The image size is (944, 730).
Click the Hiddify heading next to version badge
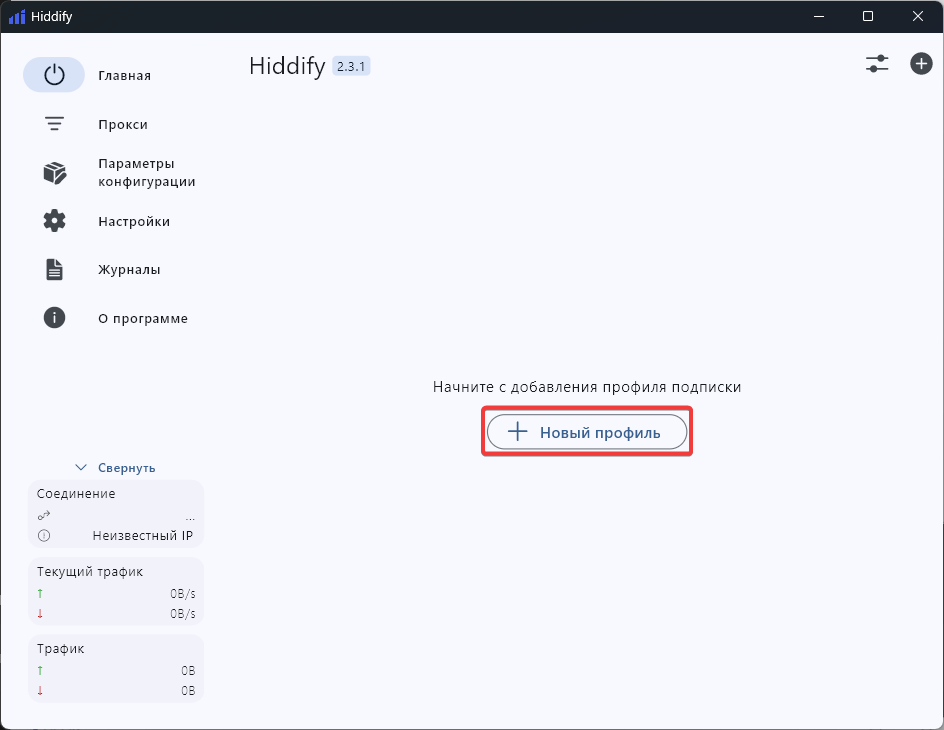pos(287,66)
